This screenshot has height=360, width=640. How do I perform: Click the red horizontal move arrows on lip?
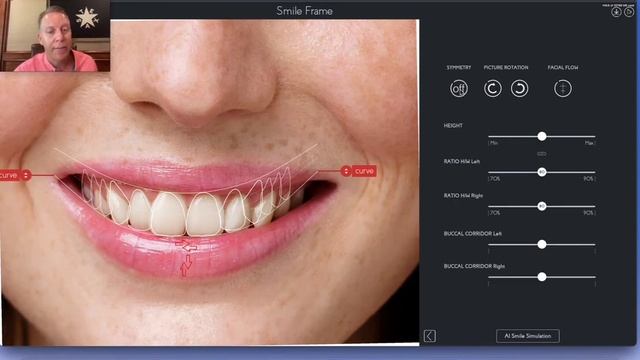(186, 245)
